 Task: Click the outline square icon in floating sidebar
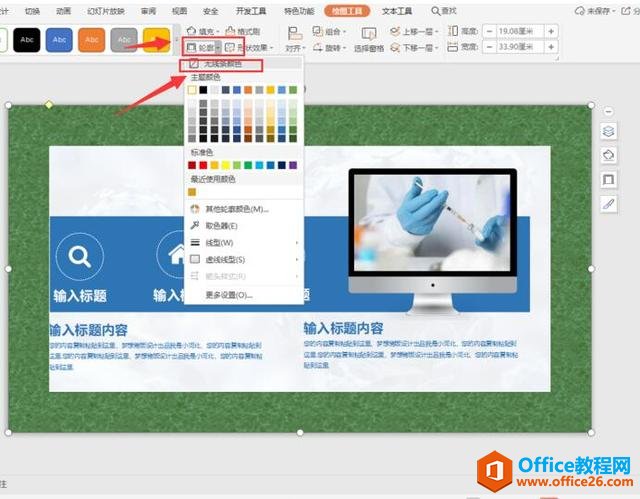(x=609, y=180)
